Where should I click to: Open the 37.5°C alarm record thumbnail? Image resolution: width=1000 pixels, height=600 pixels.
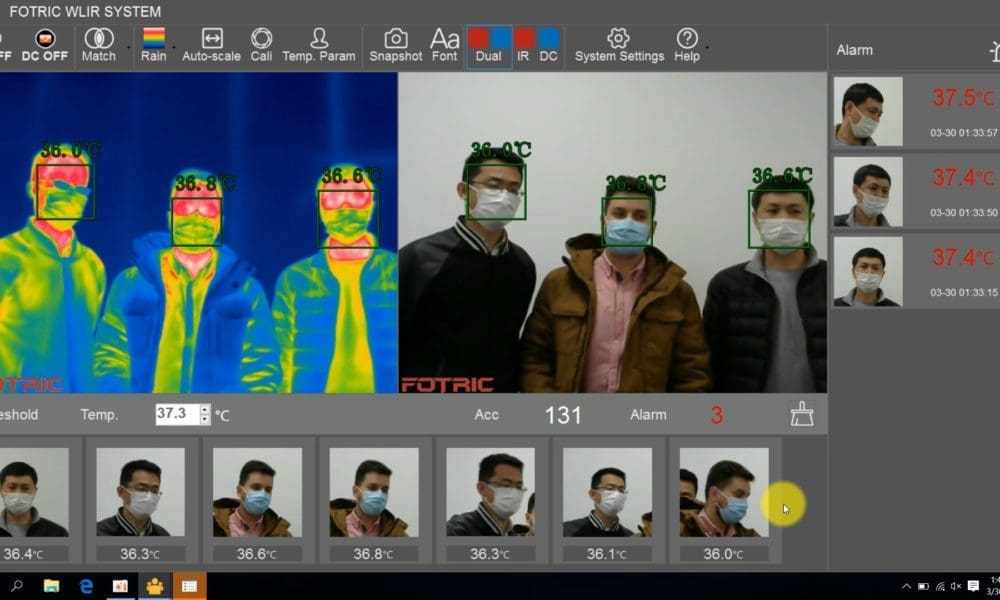868,111
